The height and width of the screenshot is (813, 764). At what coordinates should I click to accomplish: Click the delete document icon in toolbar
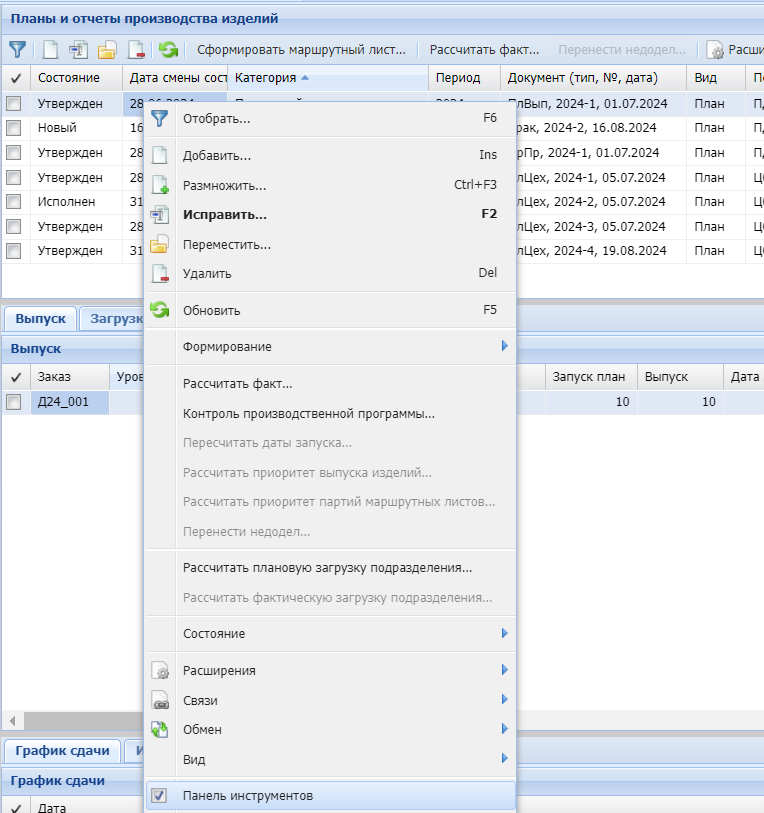click(136, 49)
